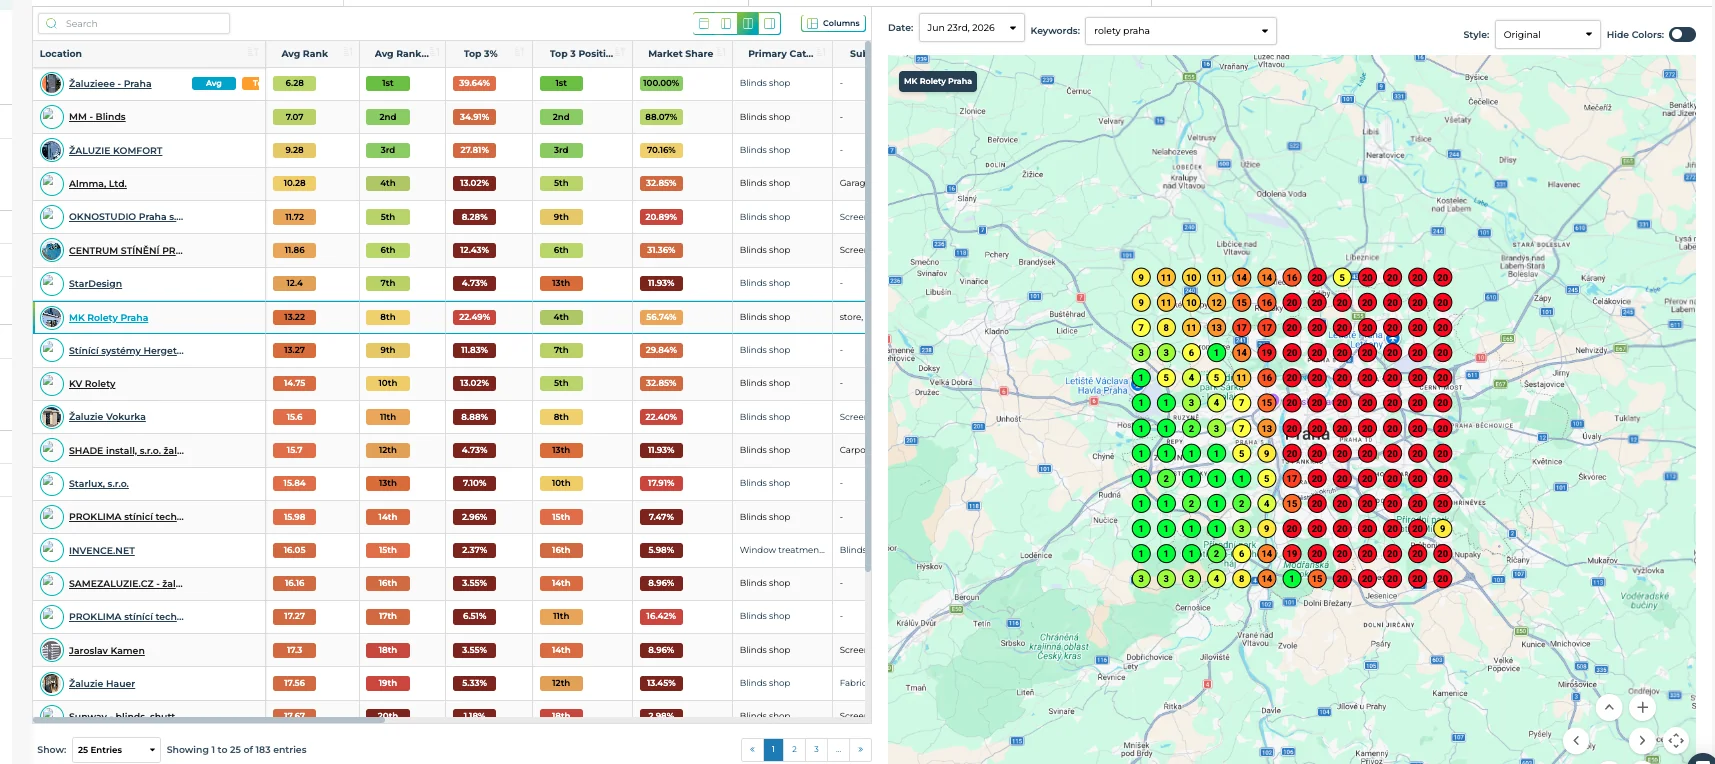Click Žaluzieee - Praha profile avatar
1715x764 pixels.
tap(52, 83)
